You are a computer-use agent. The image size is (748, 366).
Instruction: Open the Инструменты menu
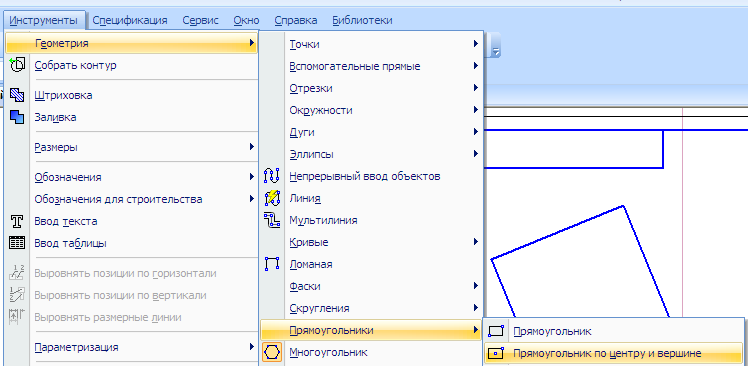[x=43, y=20]
